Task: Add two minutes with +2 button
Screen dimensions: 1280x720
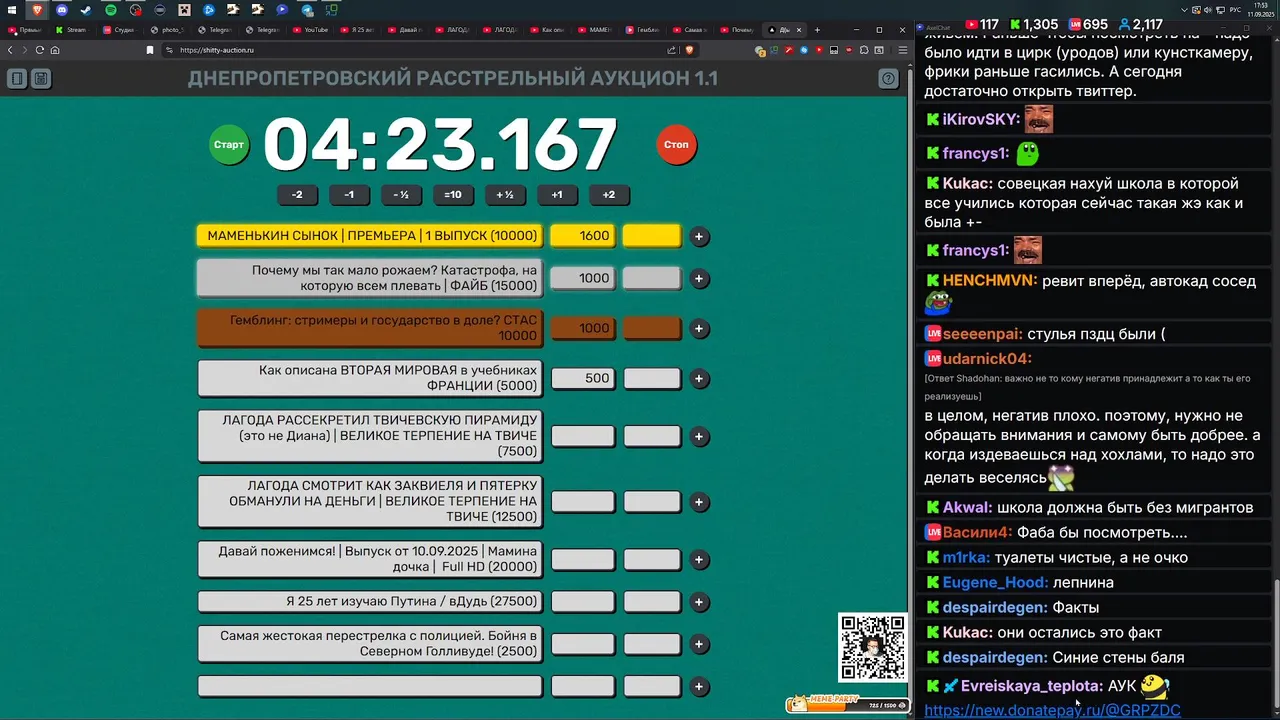Action: [x=609, y=195]
